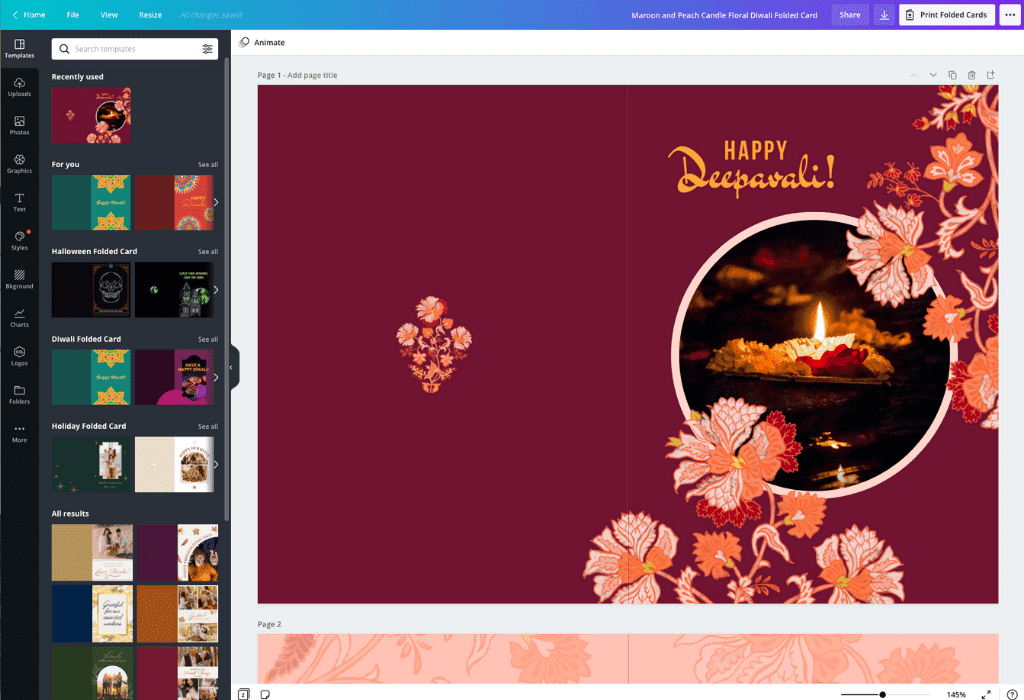Open the notes icon in bottom bar
1024x700 pixels.
265,694
